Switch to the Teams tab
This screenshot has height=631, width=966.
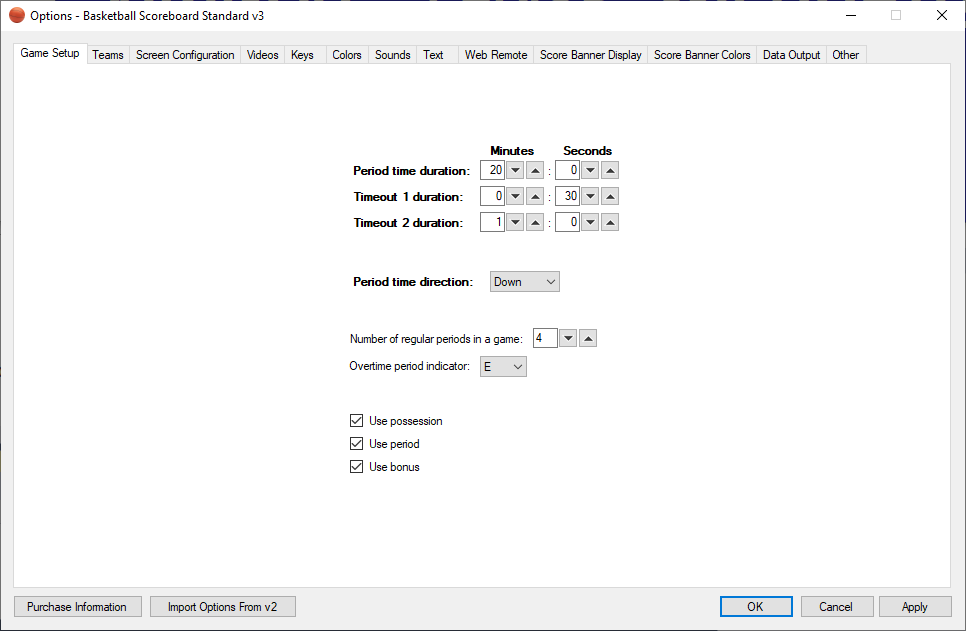pos(108,55)
